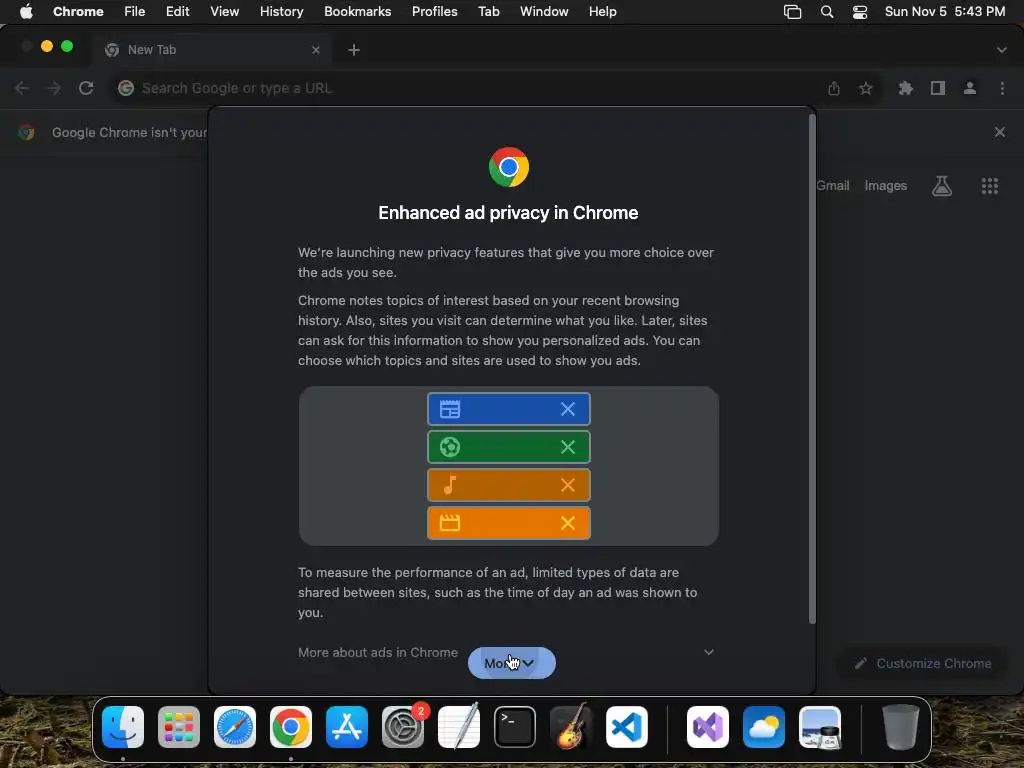Click the date and time in menu bar
The image size is (1024, 768).
pos(944,12)
